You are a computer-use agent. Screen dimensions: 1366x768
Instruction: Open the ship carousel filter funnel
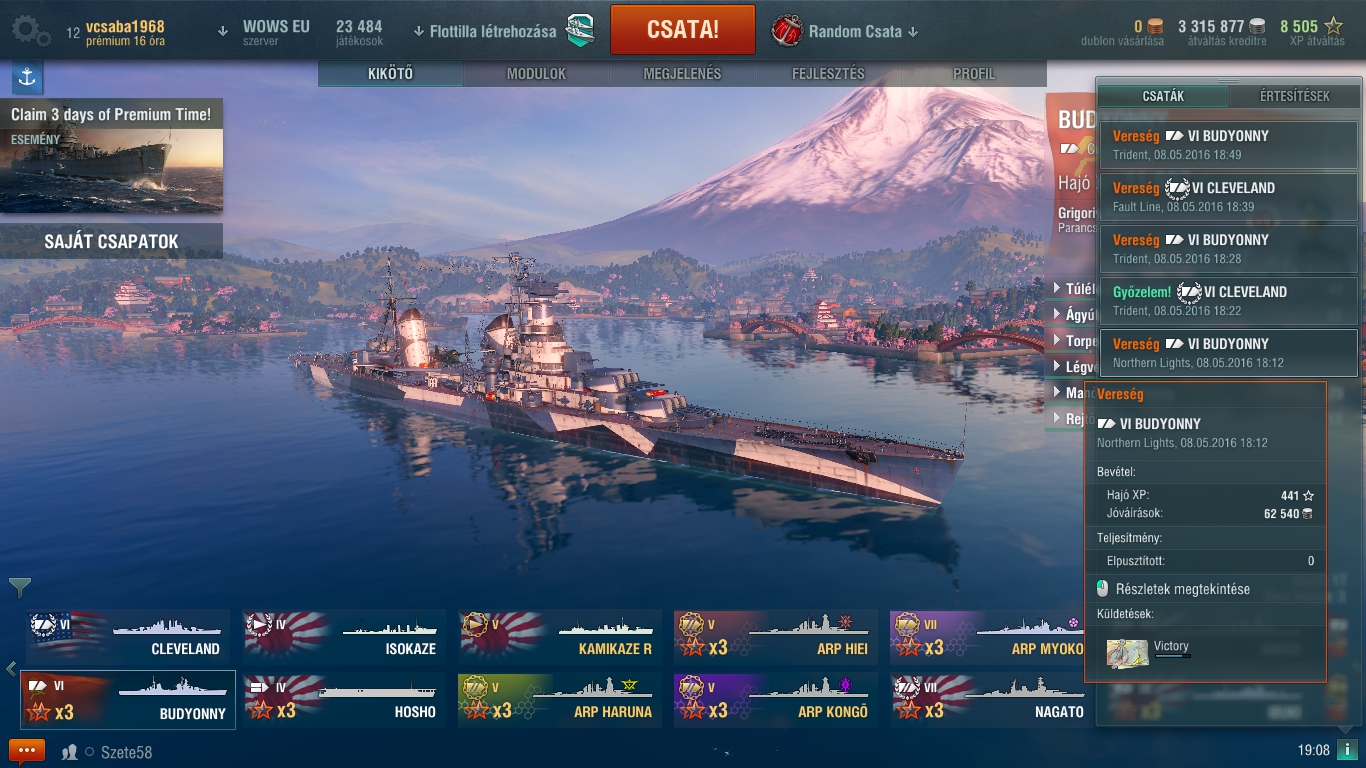19,587
